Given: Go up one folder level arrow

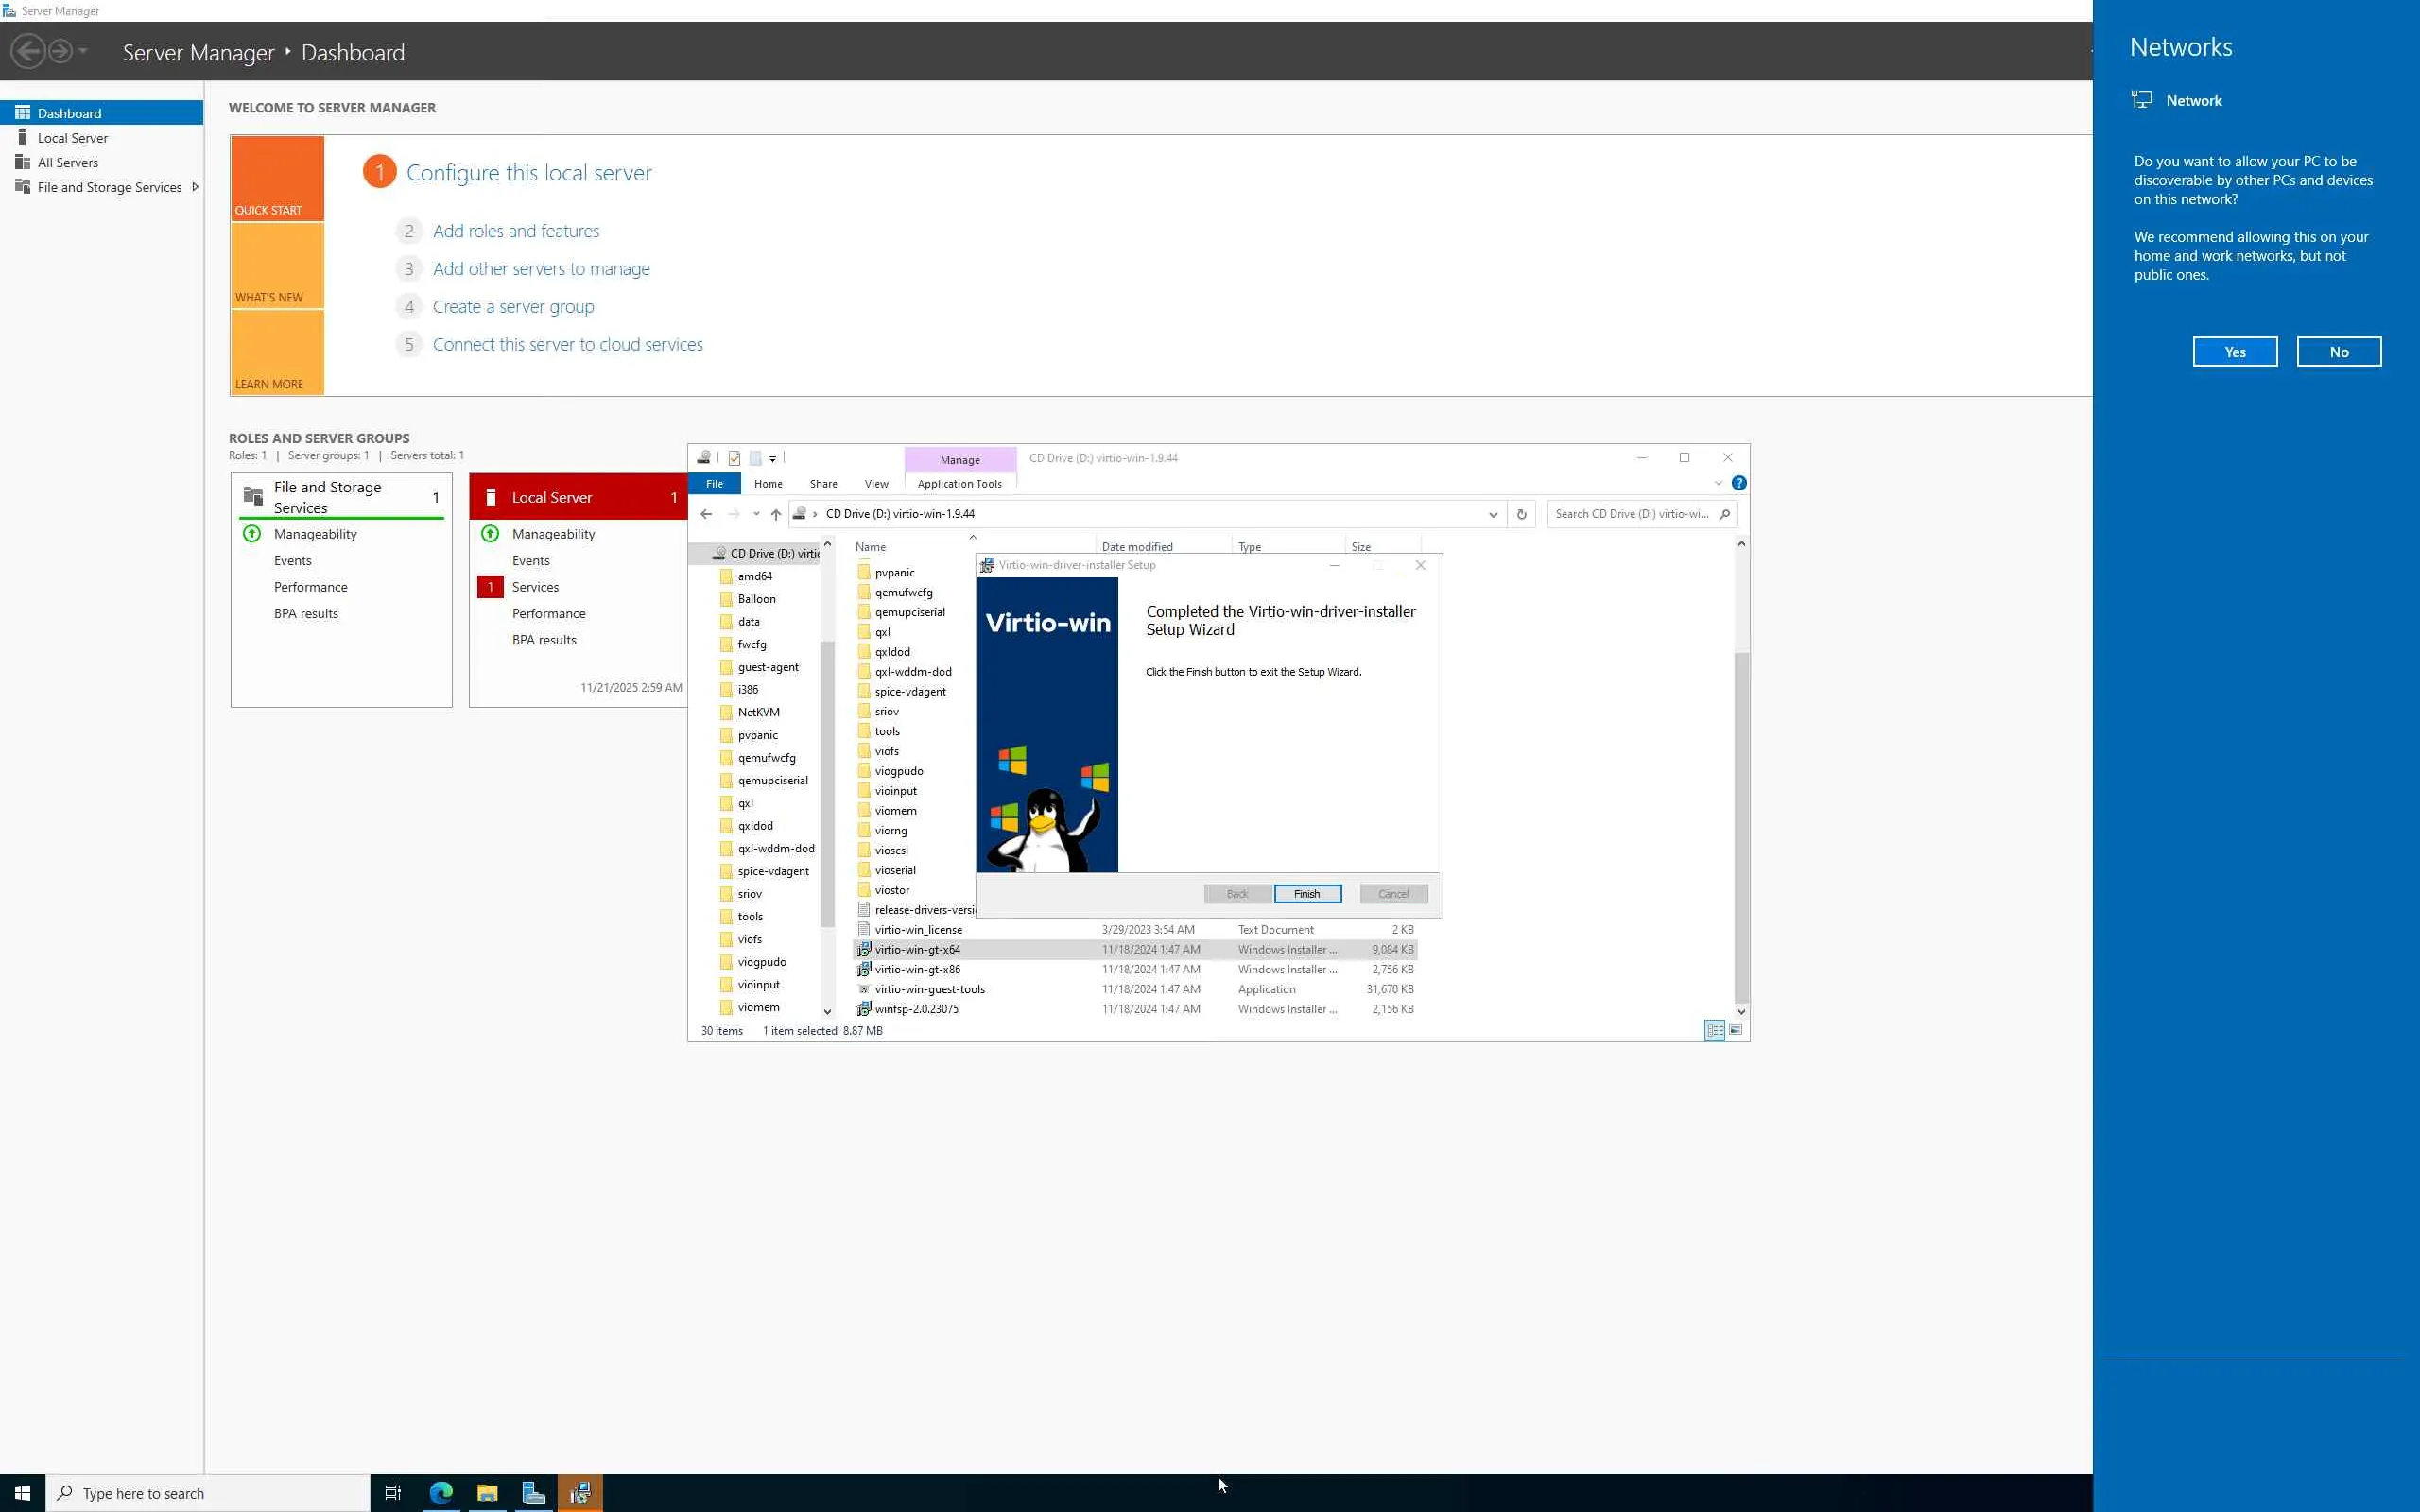Looking at the screenshot, I should (776, 514).
